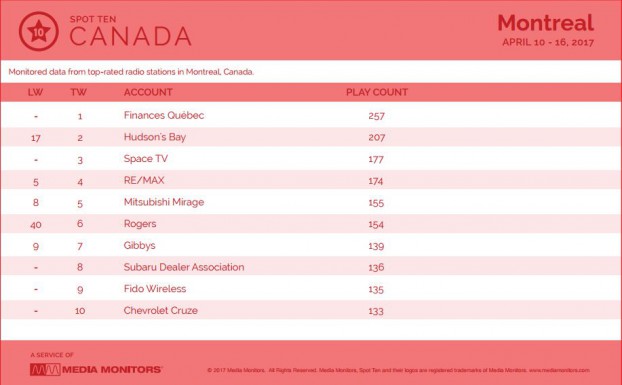The height and width of the screenshot is (385, 622).
Task: Click the Chevrolet Cruze account
Action: click(160, 310)
